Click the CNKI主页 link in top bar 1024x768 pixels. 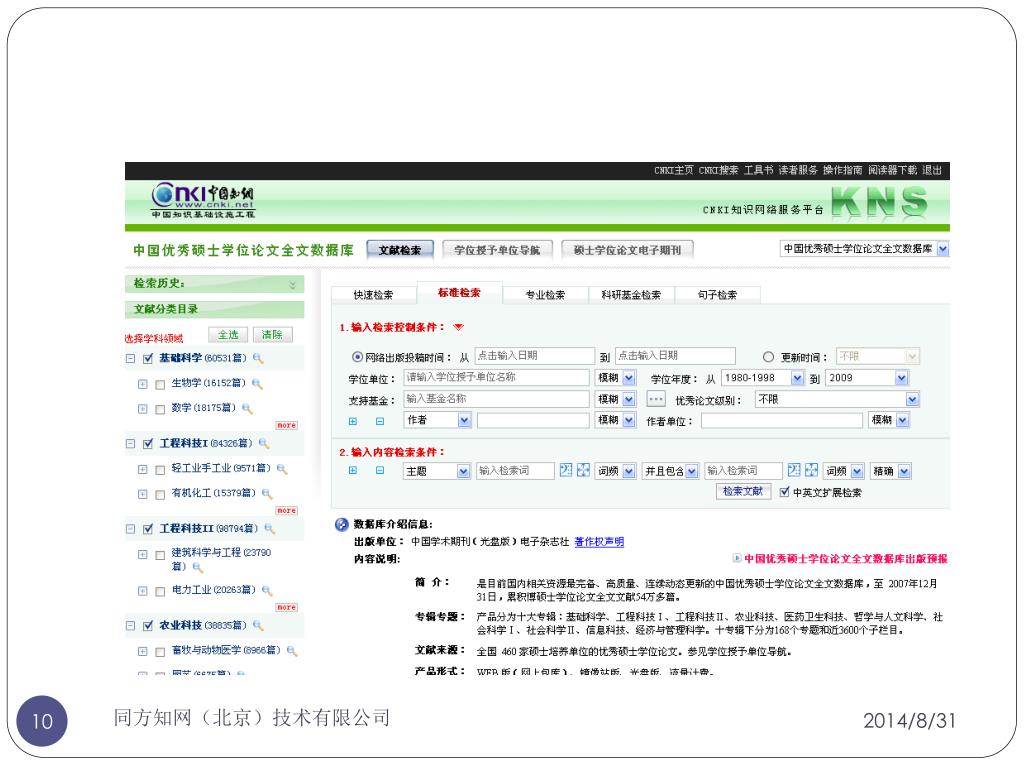tap(673, 170)
